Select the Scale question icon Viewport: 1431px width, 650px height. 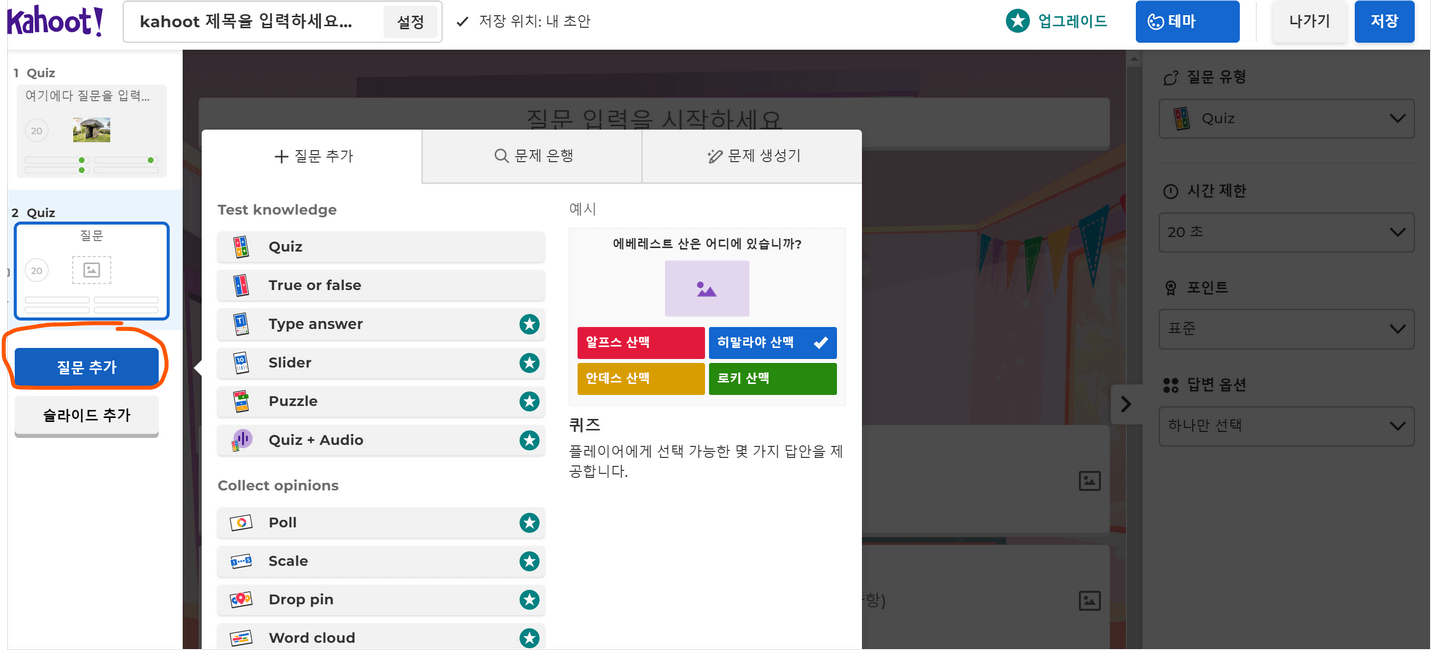pos(240,561)
